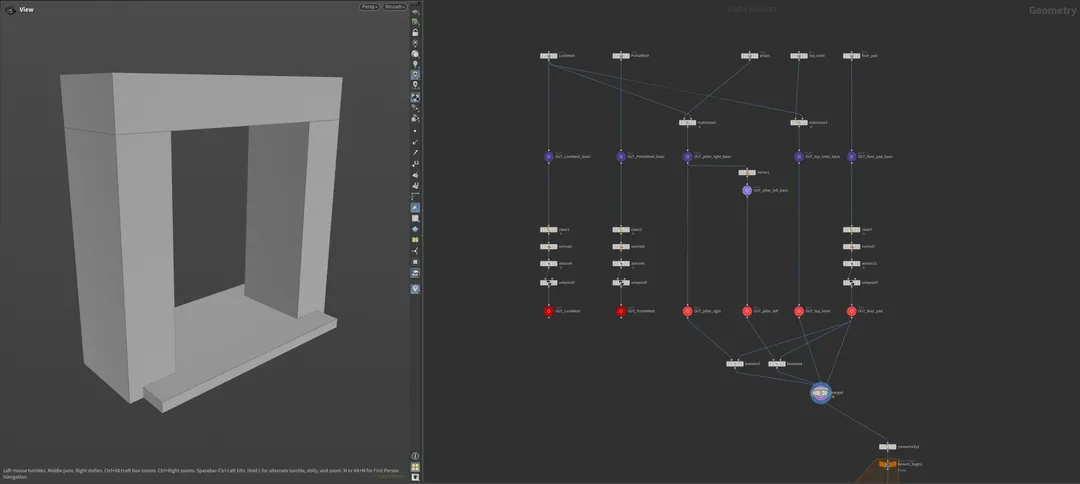The height and width of the screenshot is (484, 1080).
Task: Select the clean7 node
Action: point(851,230)
